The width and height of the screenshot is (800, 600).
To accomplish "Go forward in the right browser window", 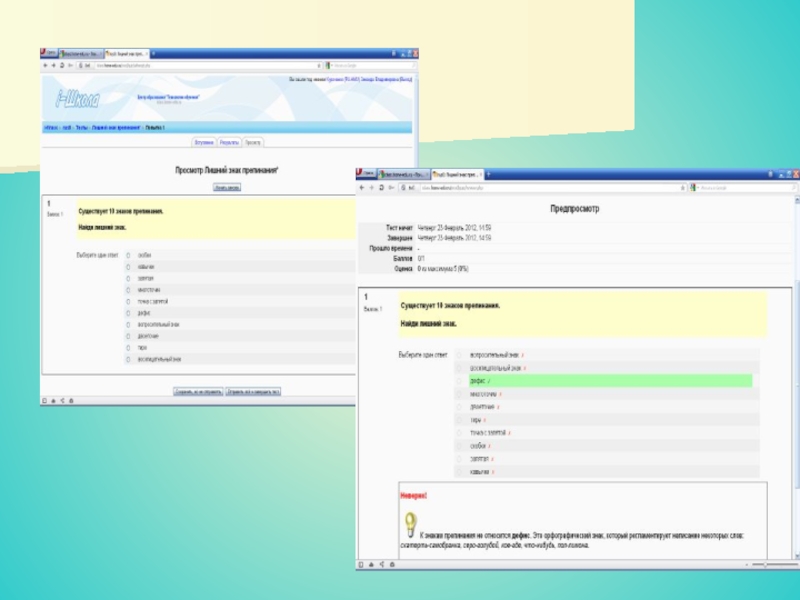I will click(x=371, y=188).
